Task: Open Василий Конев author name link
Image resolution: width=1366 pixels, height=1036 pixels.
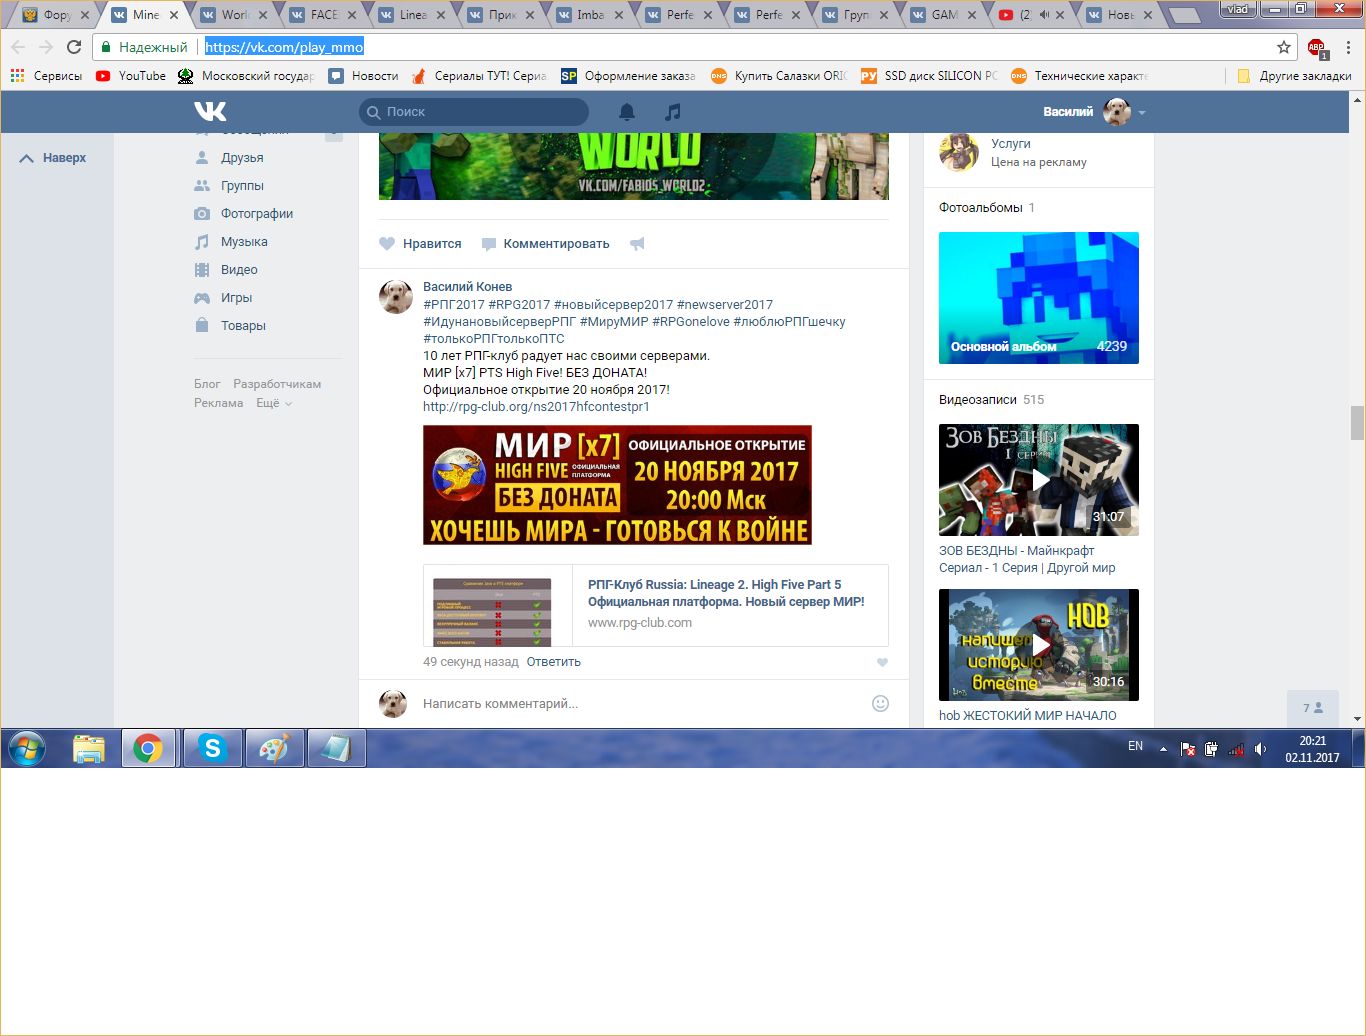Action: click(467, 287)
